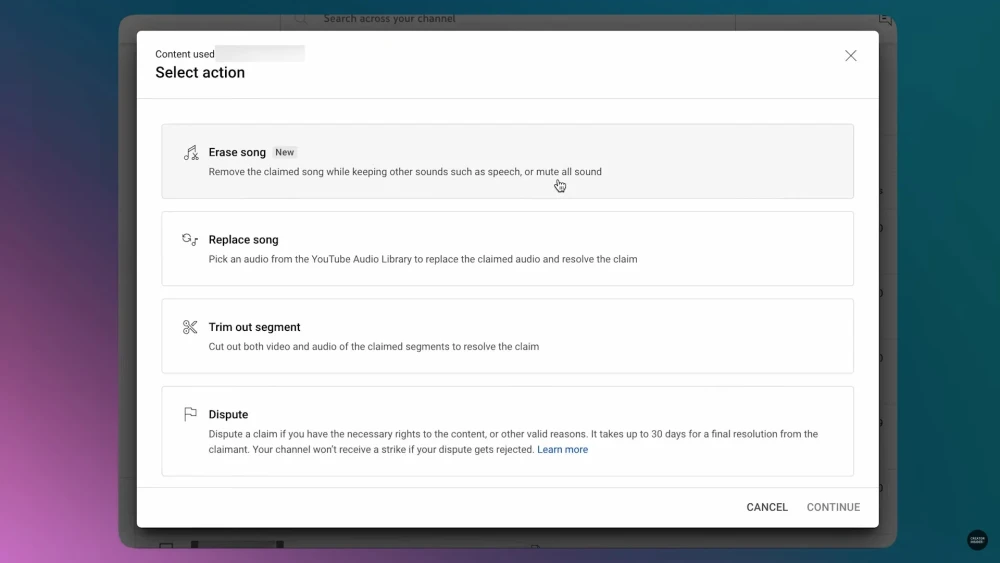Click the Trim description about cutting claimed segments

coord(373,347)
